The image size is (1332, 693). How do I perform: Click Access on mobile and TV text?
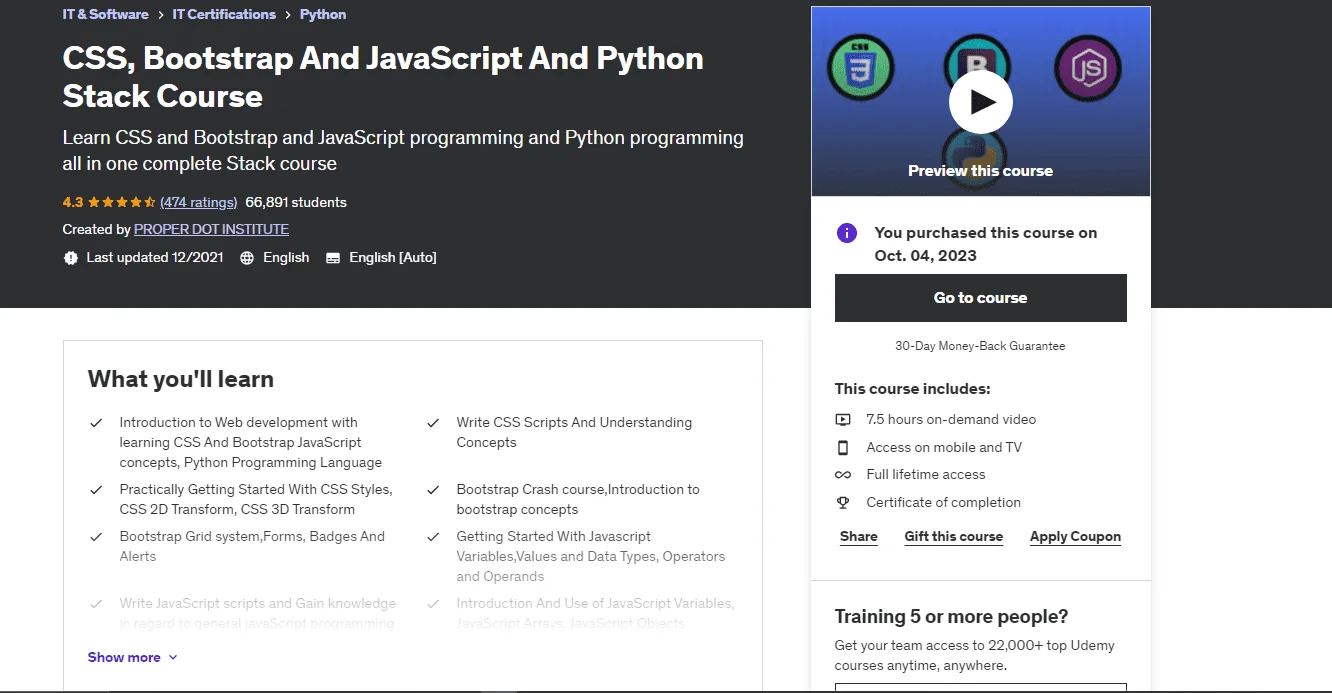(944, 447)
